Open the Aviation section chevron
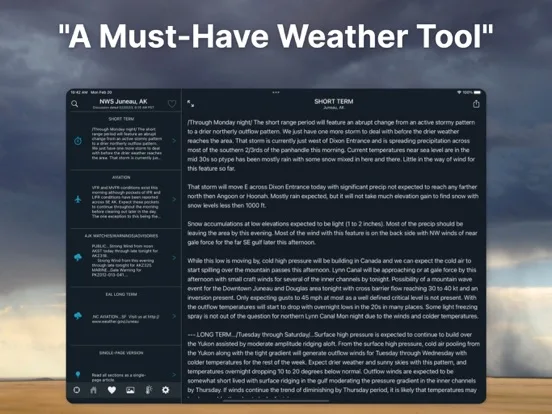This screenshot has width=552, height=414. pos(174,199)
